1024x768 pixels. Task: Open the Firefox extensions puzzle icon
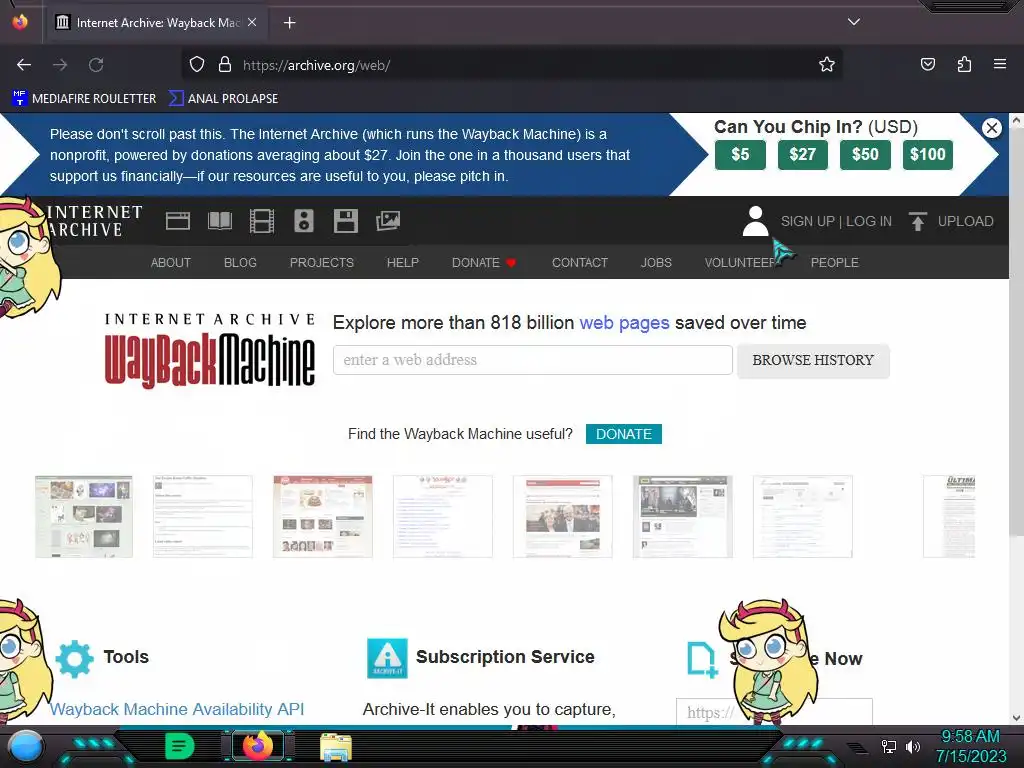(964, 64)
